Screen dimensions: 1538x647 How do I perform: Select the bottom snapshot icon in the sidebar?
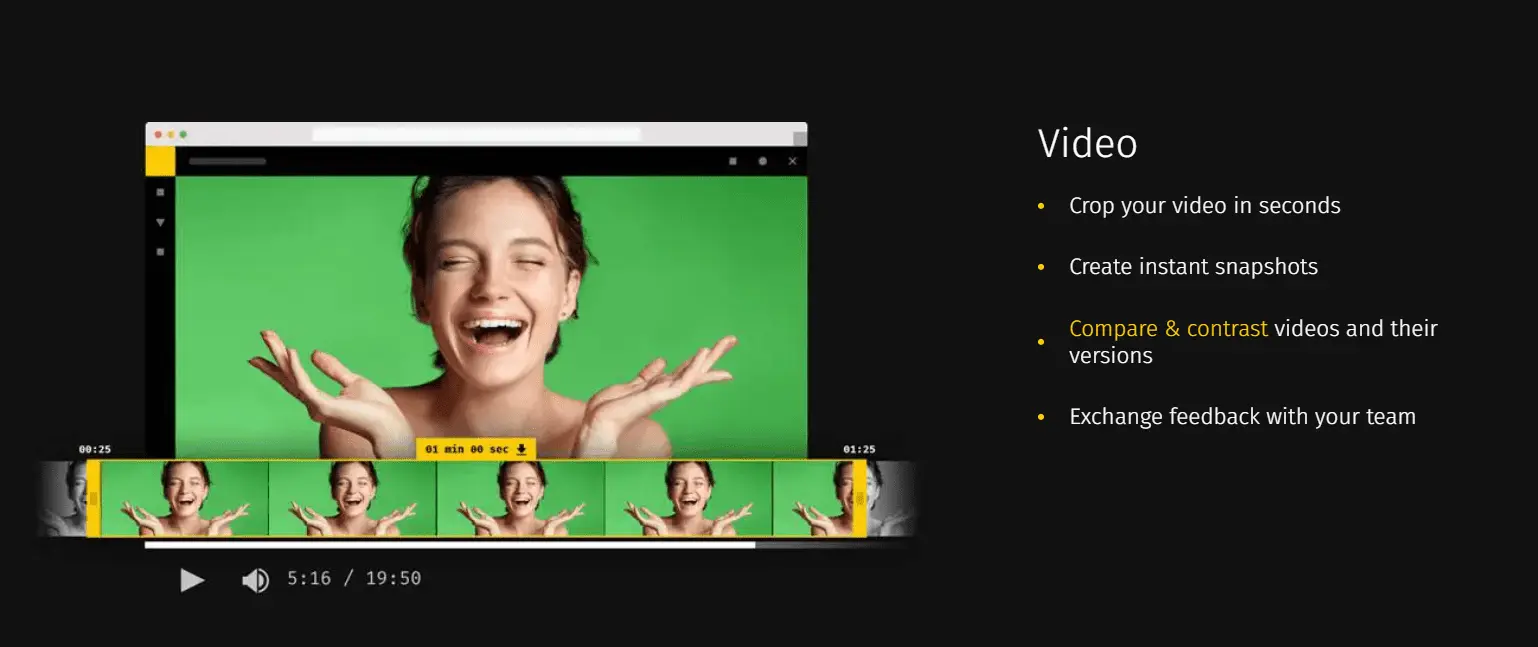(160, 251)
